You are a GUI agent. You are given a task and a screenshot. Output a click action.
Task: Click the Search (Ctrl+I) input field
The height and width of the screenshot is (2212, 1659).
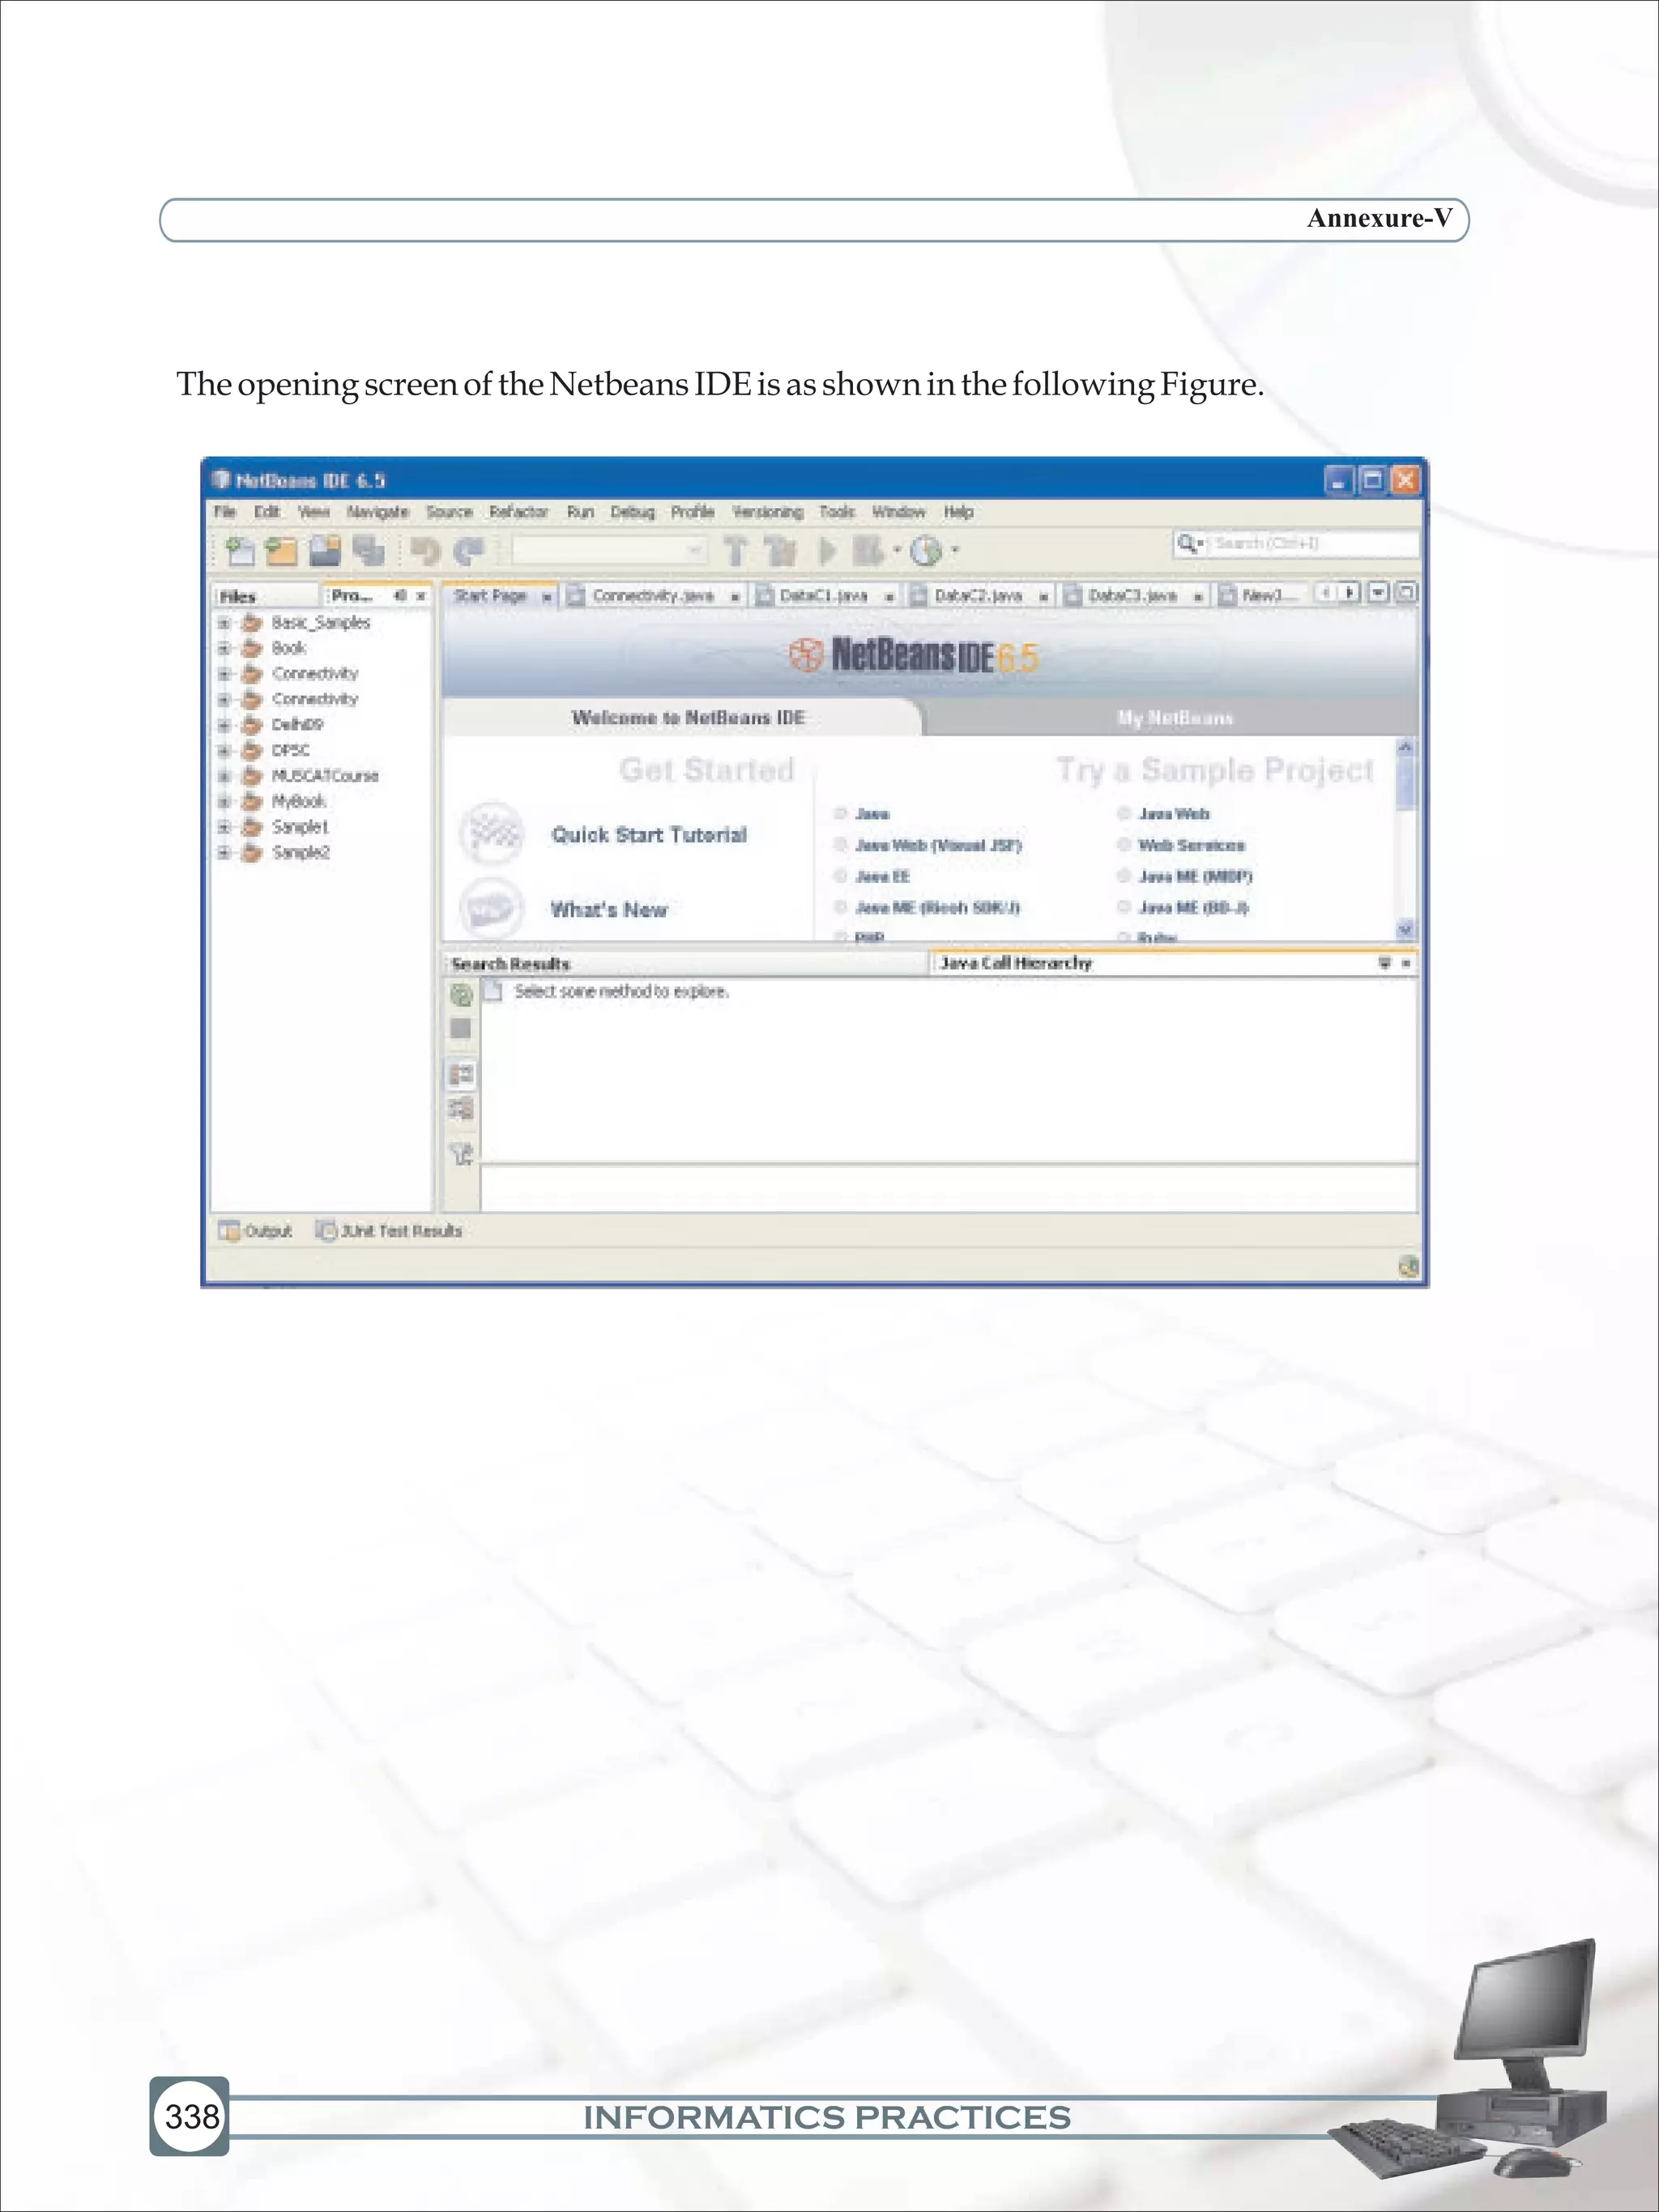(x=1314, y=543)
